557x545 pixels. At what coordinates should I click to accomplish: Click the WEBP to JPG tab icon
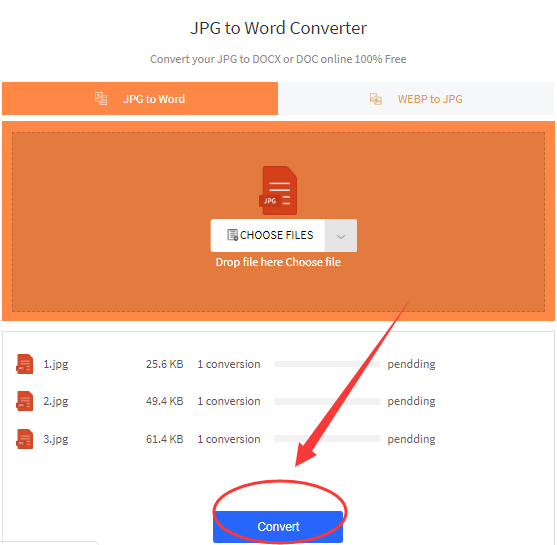[376, 99]
